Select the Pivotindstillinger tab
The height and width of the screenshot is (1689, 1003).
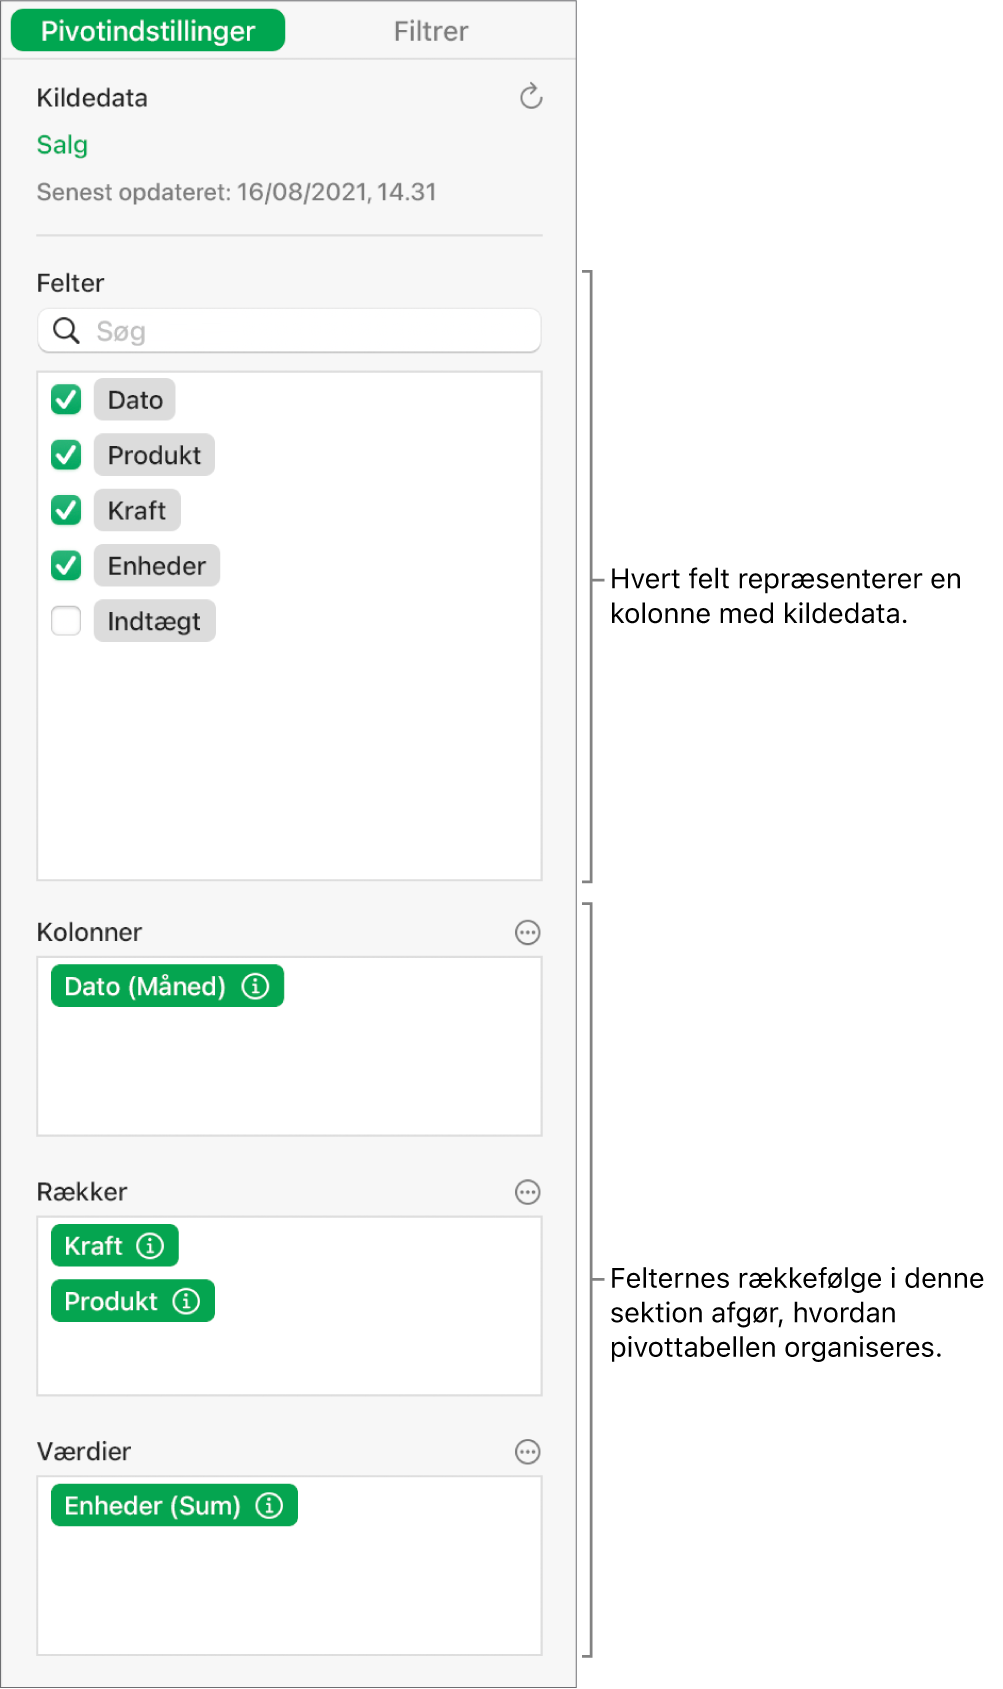pyautogui.click(x=147, y=30)
